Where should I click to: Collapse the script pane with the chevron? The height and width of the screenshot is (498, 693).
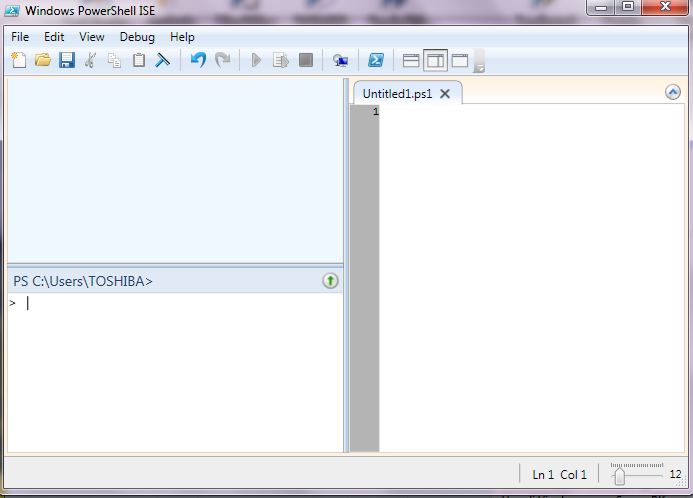click(x=673, y=92)
